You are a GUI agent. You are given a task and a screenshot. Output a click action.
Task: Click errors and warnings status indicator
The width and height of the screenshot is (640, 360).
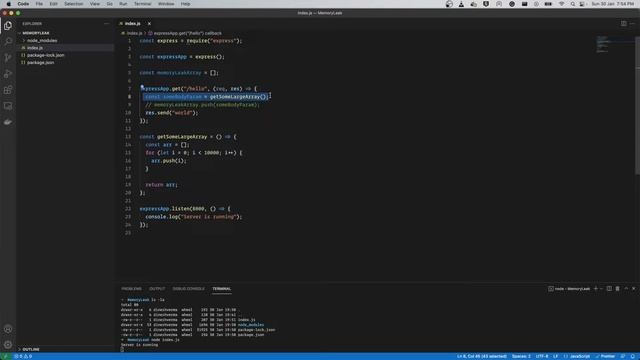point(23,356)
